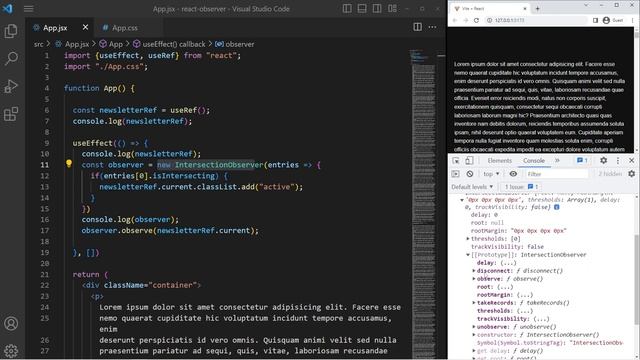Show the console sidebar
The height and width of the screenshot is (360, 640).
coord(456,174)
